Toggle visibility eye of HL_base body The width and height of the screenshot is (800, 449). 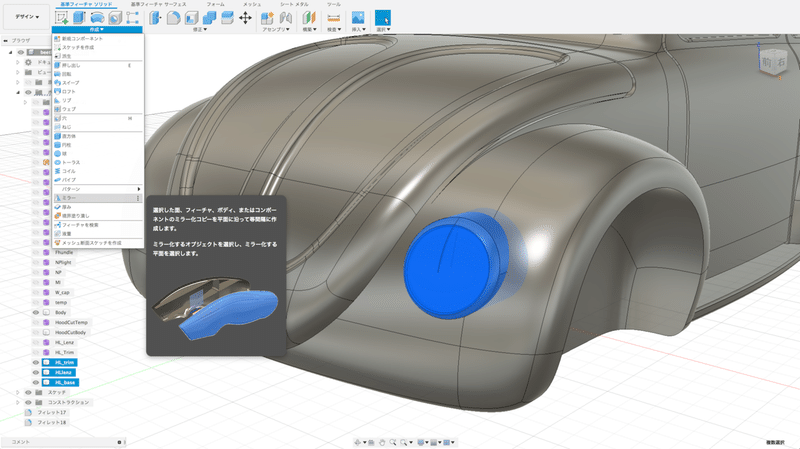pyautogui.click(x=36, y=382)
